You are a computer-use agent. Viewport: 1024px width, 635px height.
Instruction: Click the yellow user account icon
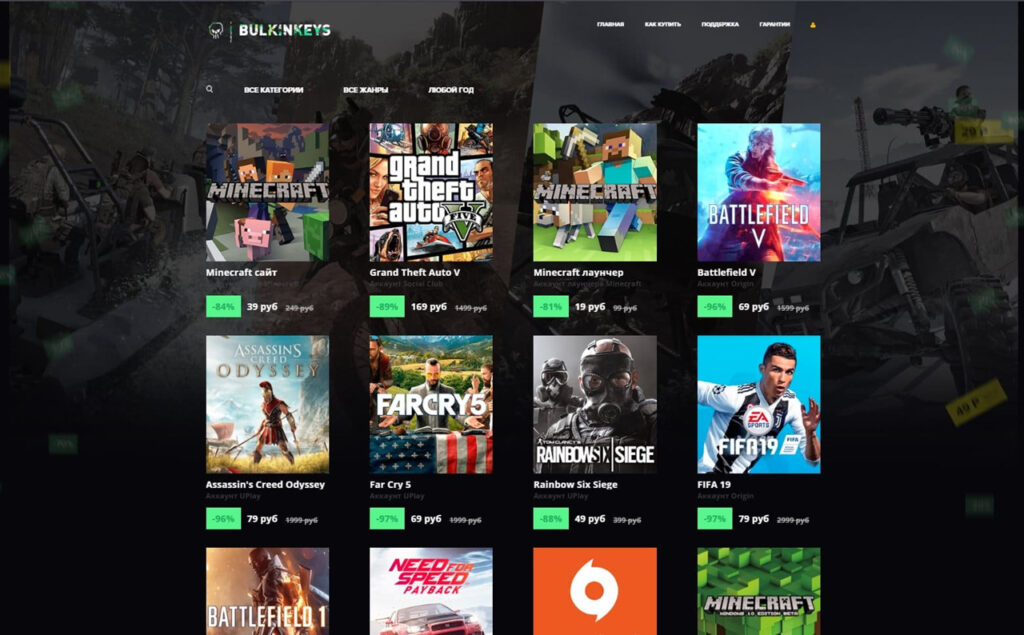click(813, 25)
